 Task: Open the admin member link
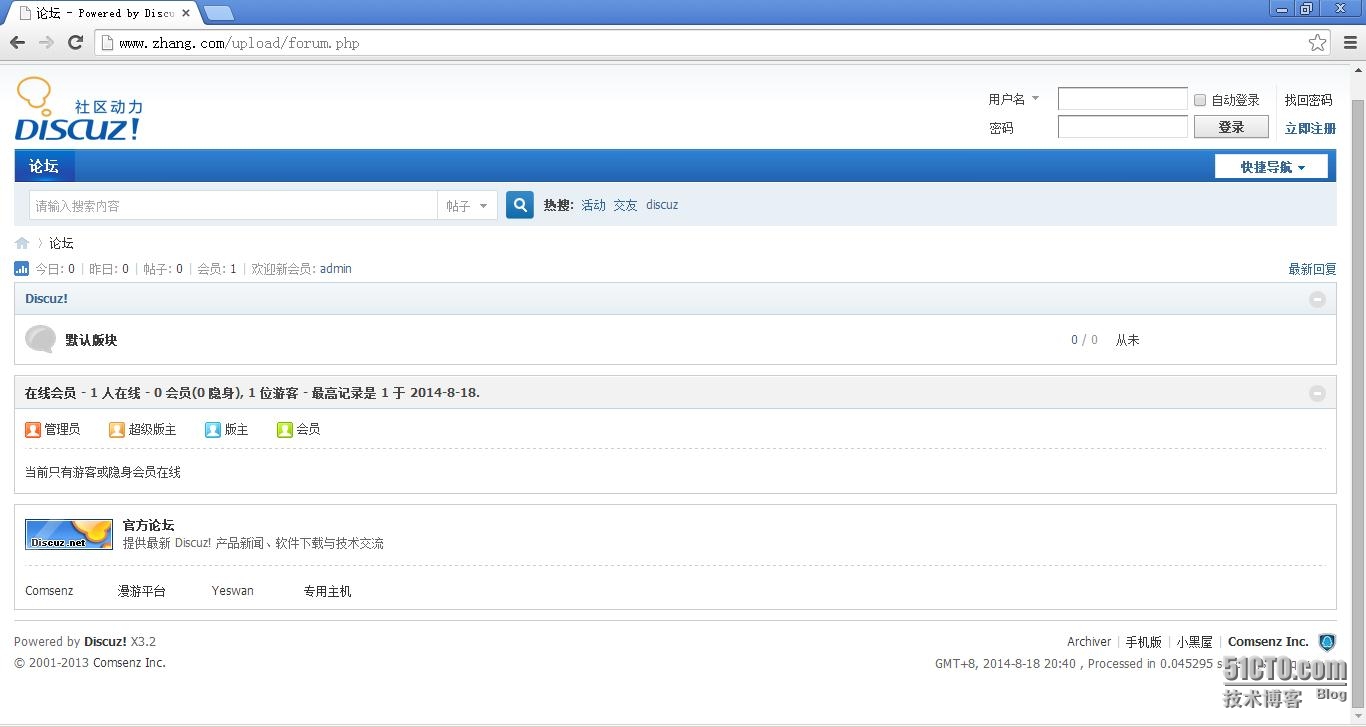pyautogui.click(x=336, y=269)
